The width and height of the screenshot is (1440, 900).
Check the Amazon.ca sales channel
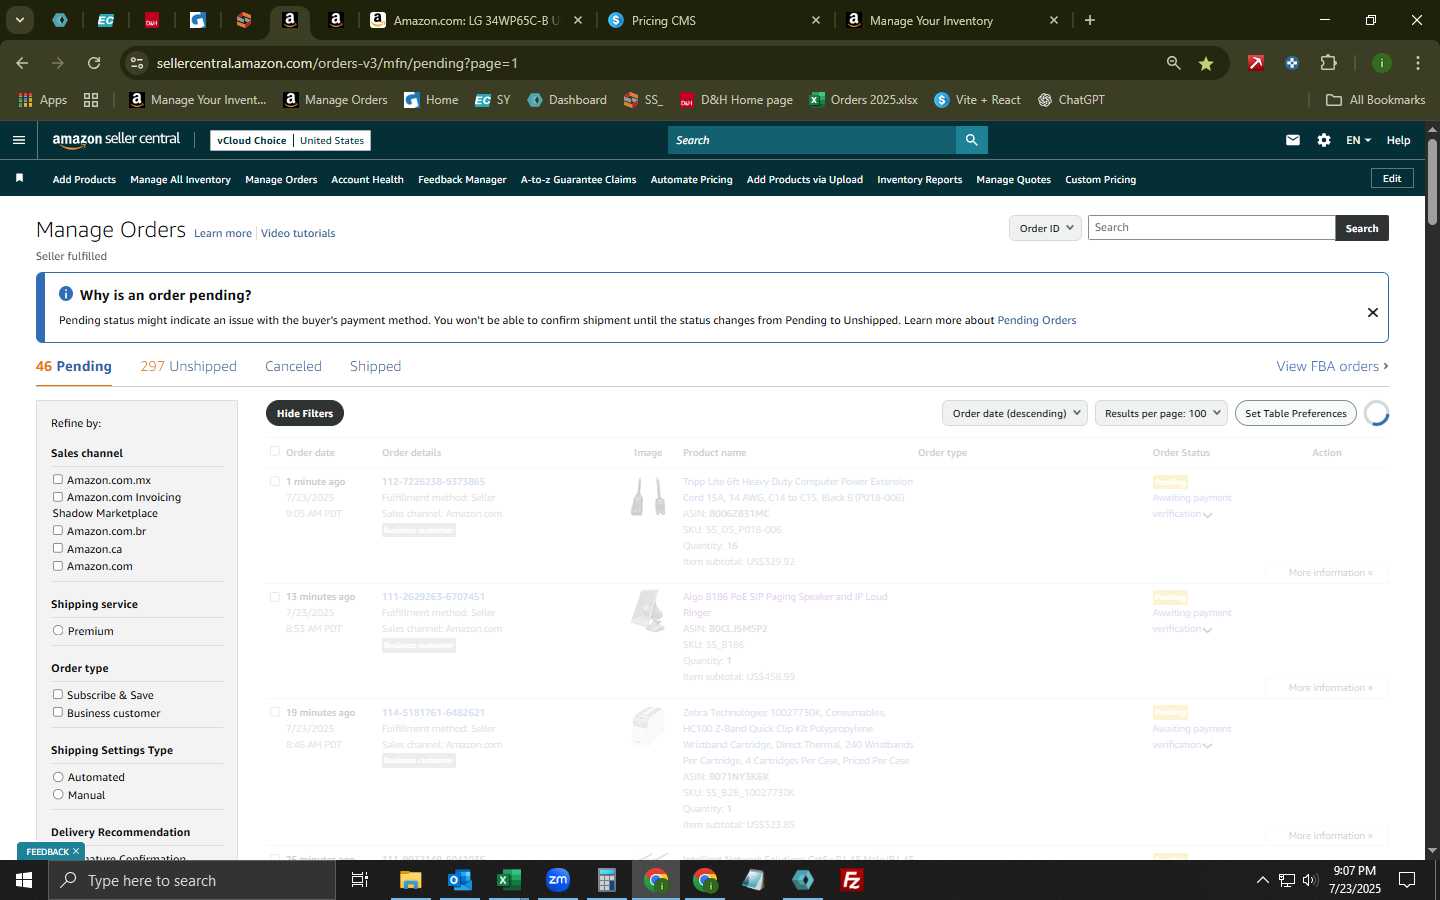(x=58, y=548)
